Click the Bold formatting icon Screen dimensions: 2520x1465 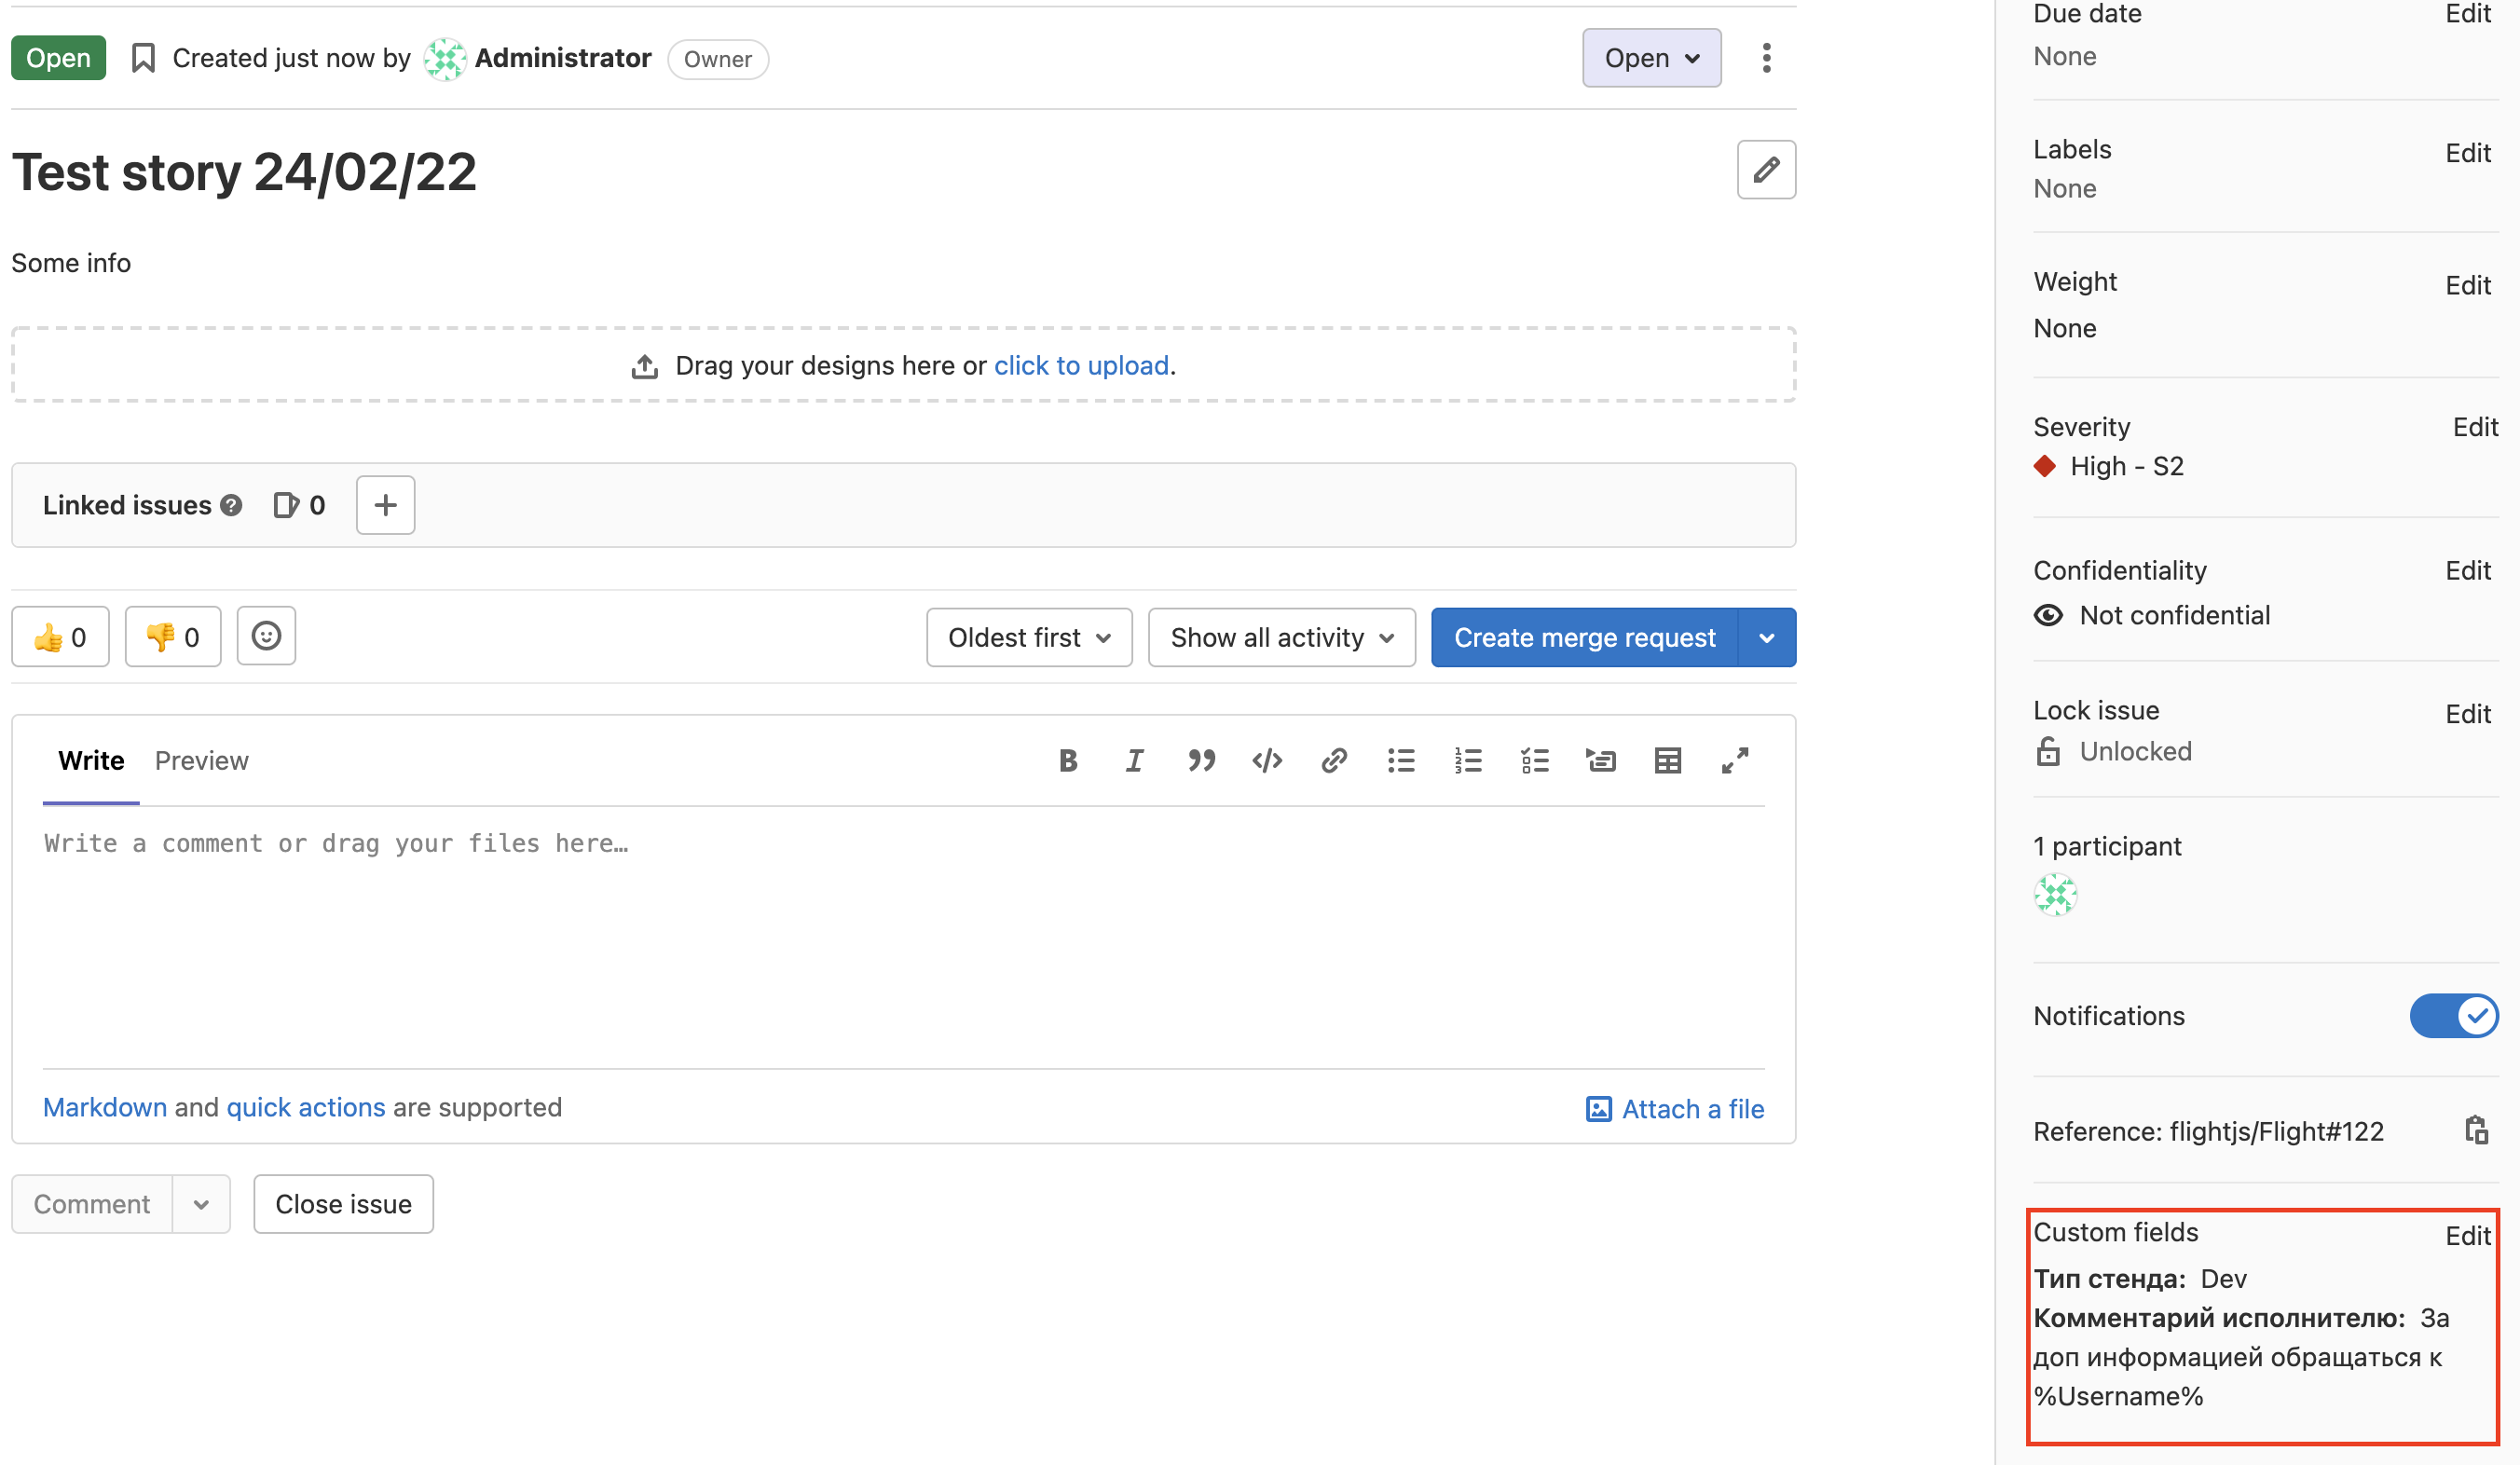pos(1067,761)
